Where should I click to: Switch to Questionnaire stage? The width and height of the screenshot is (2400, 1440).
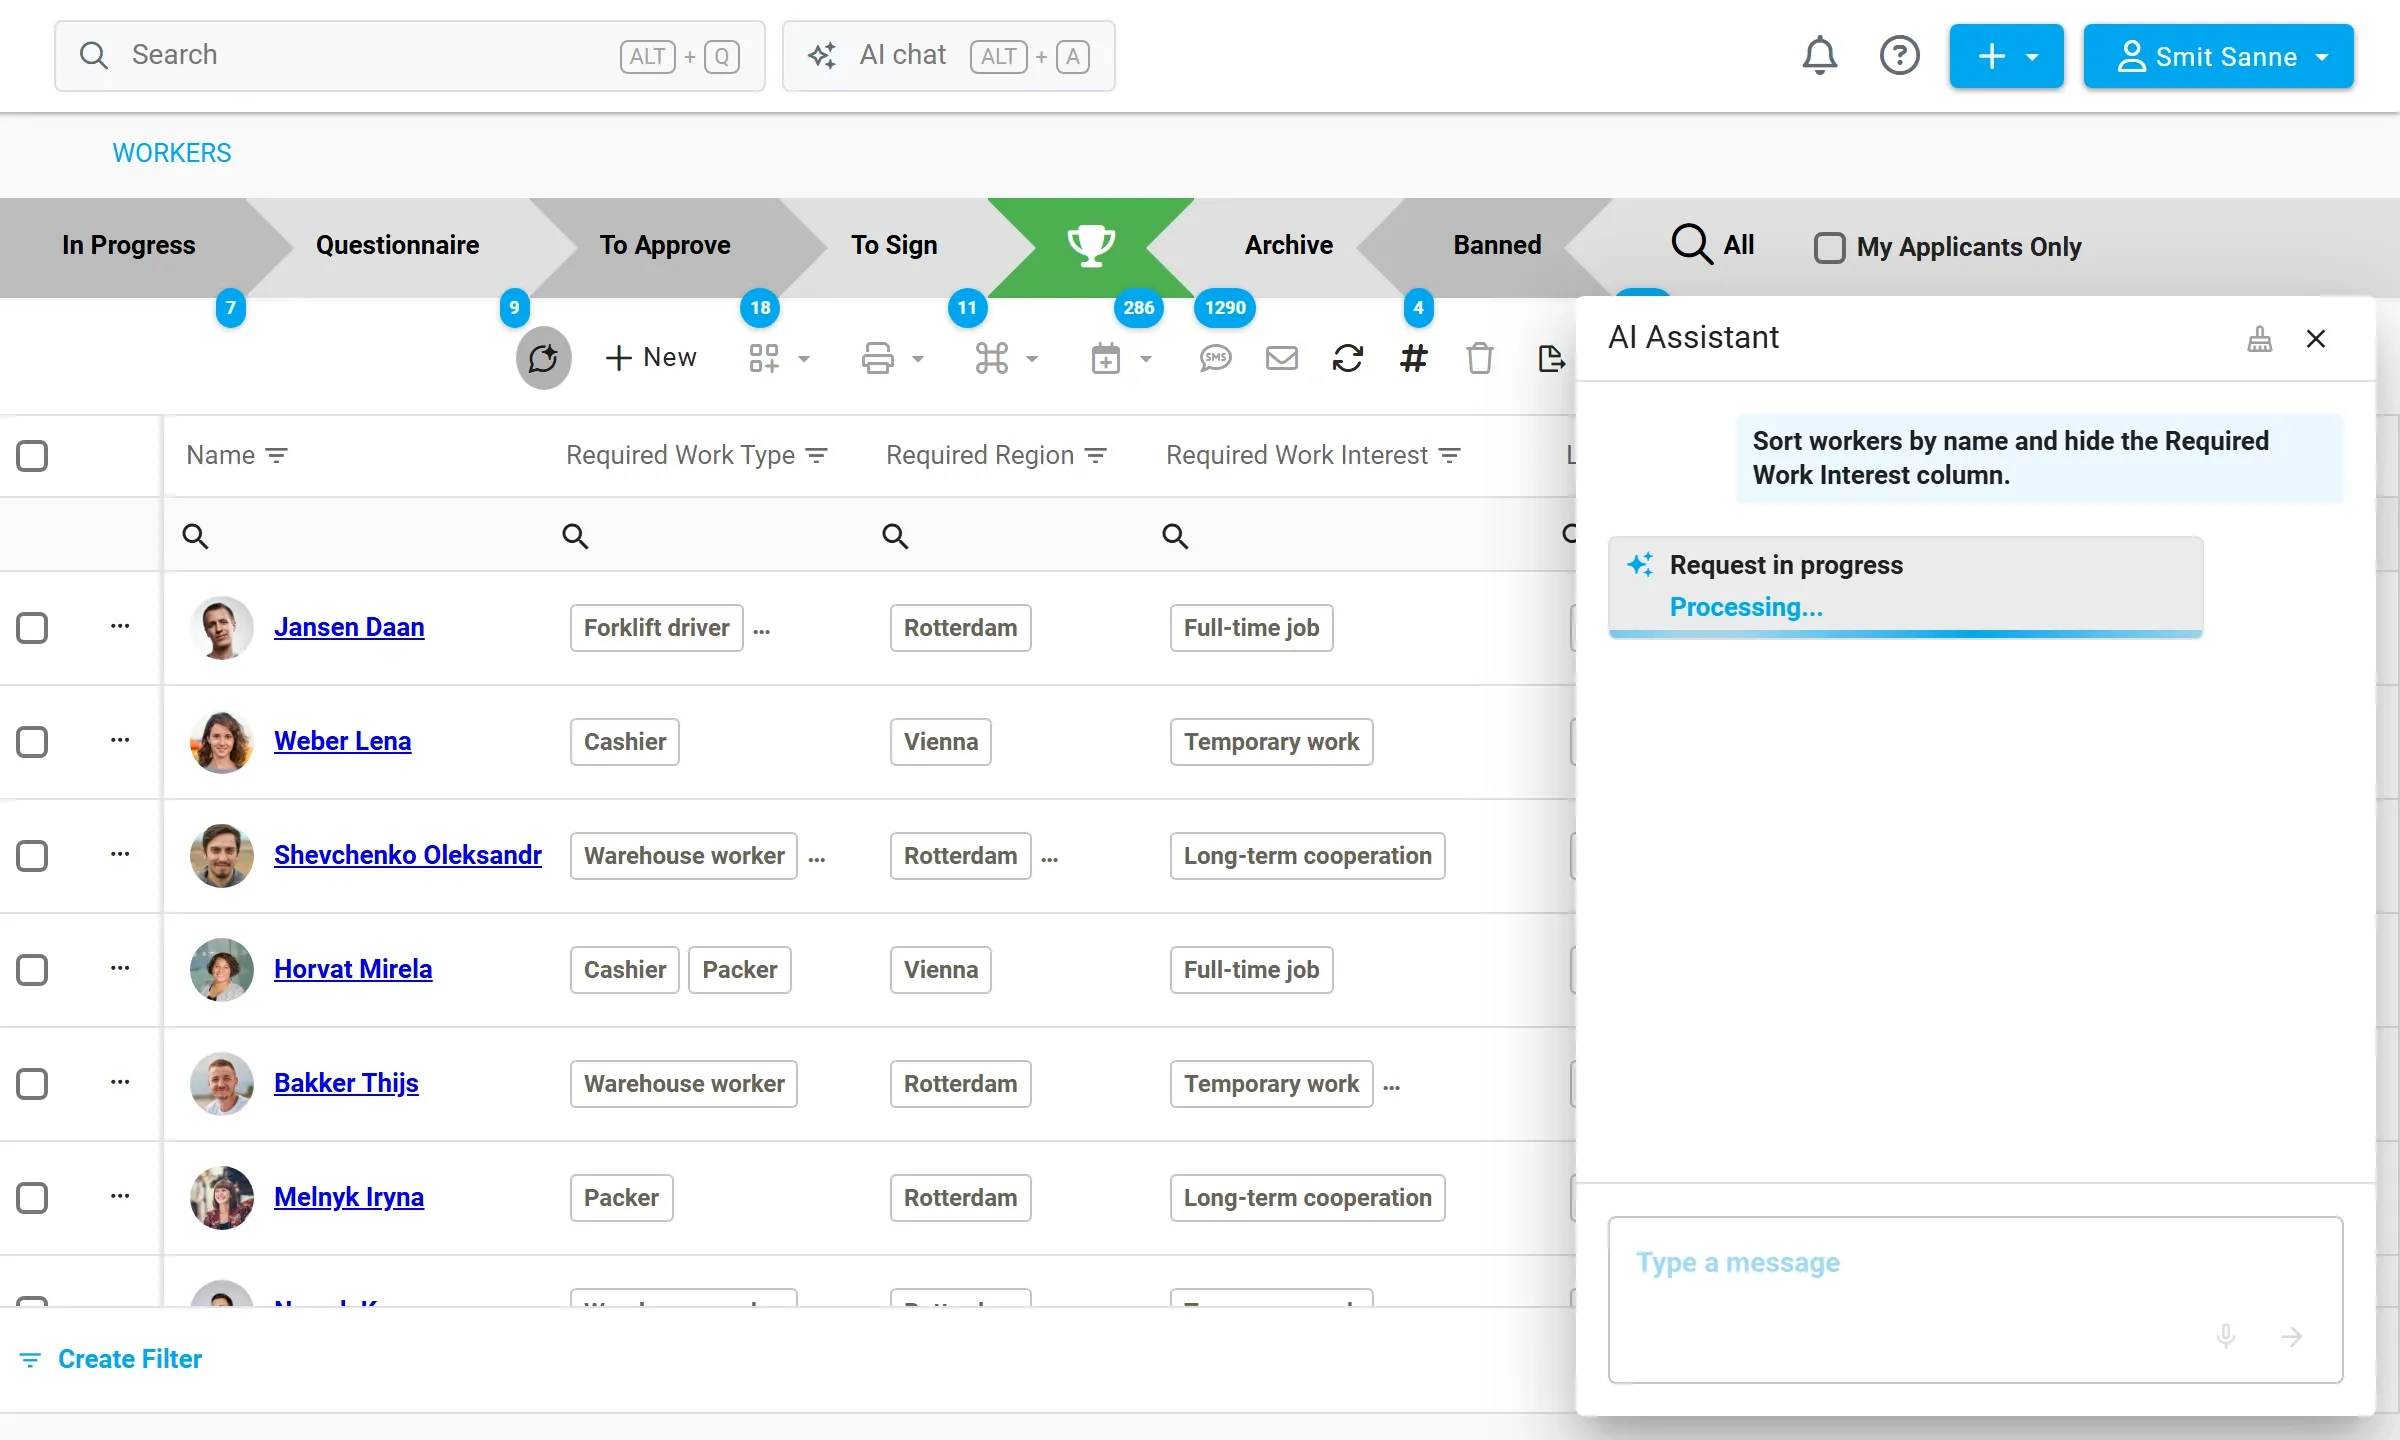397,245
